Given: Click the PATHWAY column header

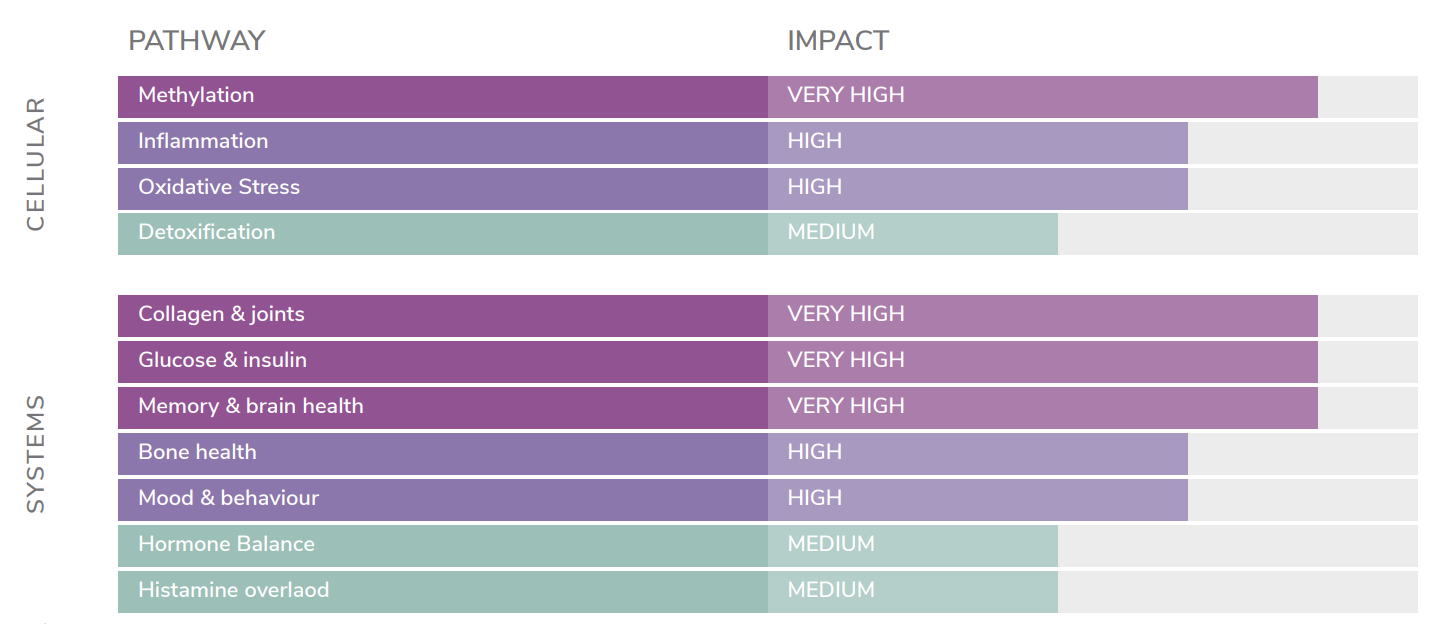Looking at the screenshot, I should point(197,41).
